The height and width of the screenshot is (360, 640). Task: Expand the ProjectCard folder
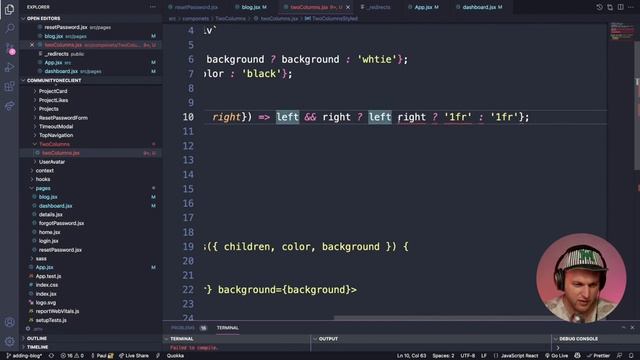[53, 91]
